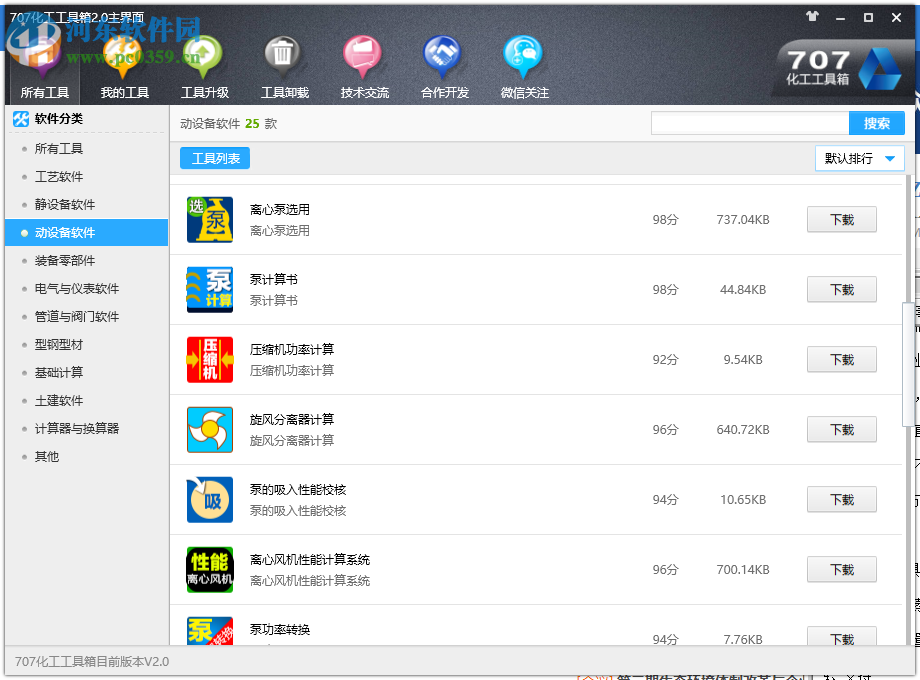Image resolution: width=920 pixels, height=680 pixels.
Task: Open the 工具升级 upgrade icon
Action: [x=204, y=67]
